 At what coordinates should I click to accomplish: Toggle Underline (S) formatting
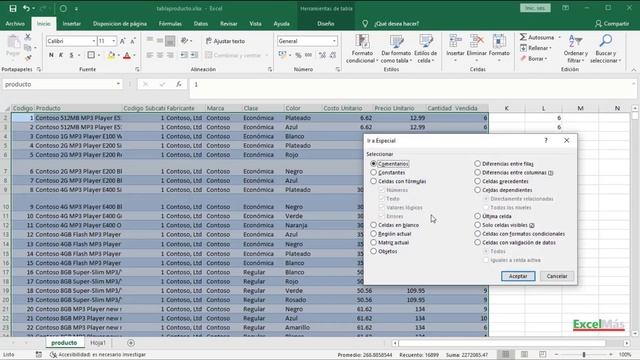tap(71, 55)
